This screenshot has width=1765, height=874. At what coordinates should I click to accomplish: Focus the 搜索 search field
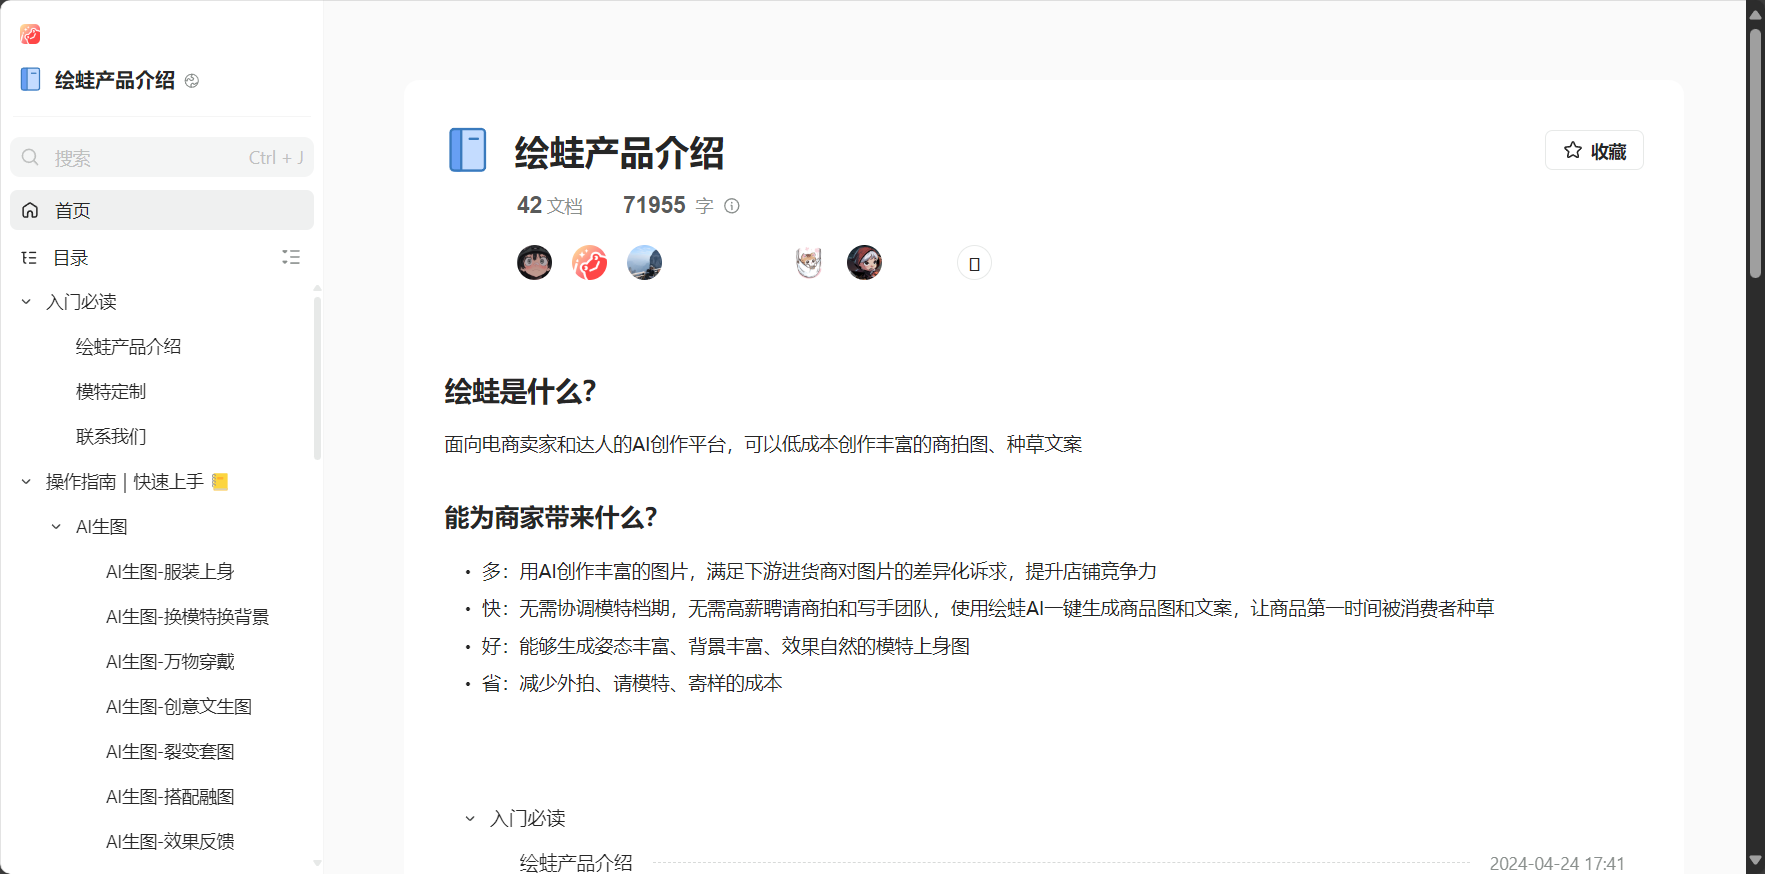(x=162, y=157)
